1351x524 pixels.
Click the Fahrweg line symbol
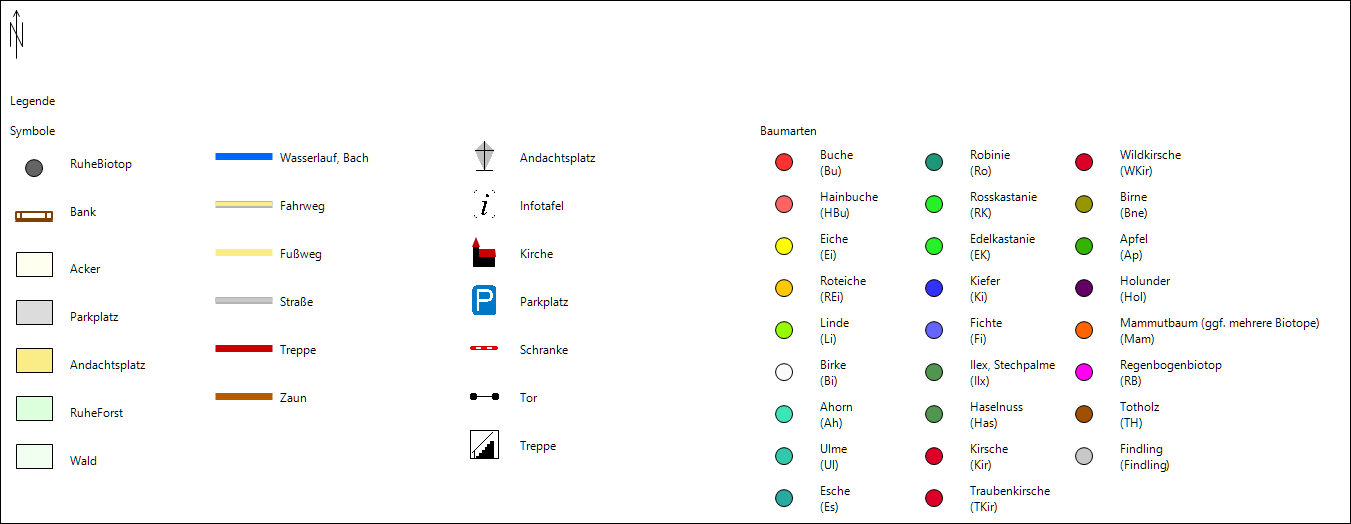point(244,204)
